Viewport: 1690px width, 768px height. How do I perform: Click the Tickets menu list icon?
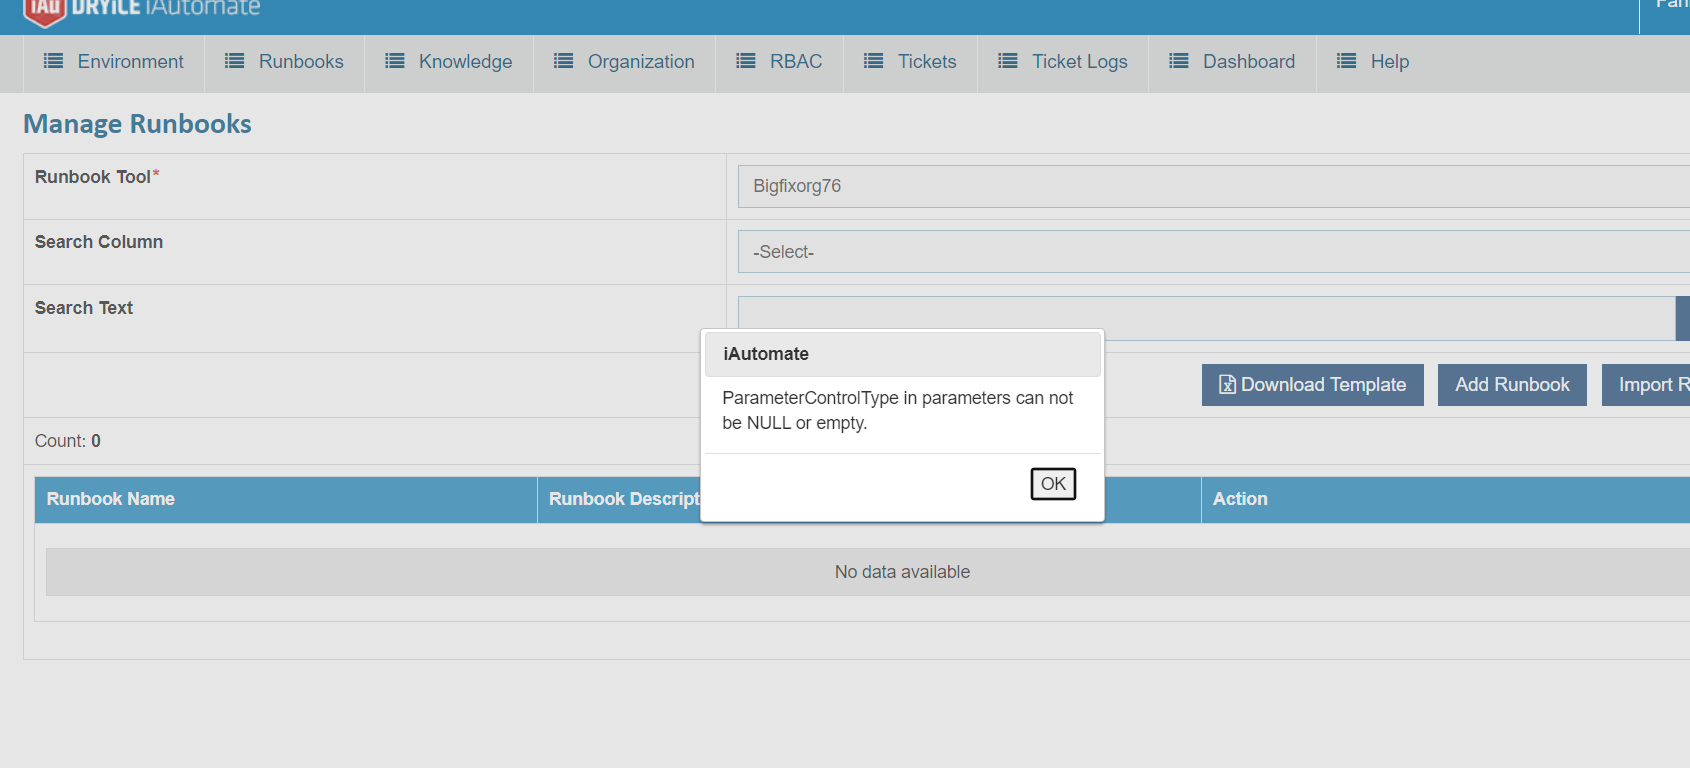pos(874,61)
